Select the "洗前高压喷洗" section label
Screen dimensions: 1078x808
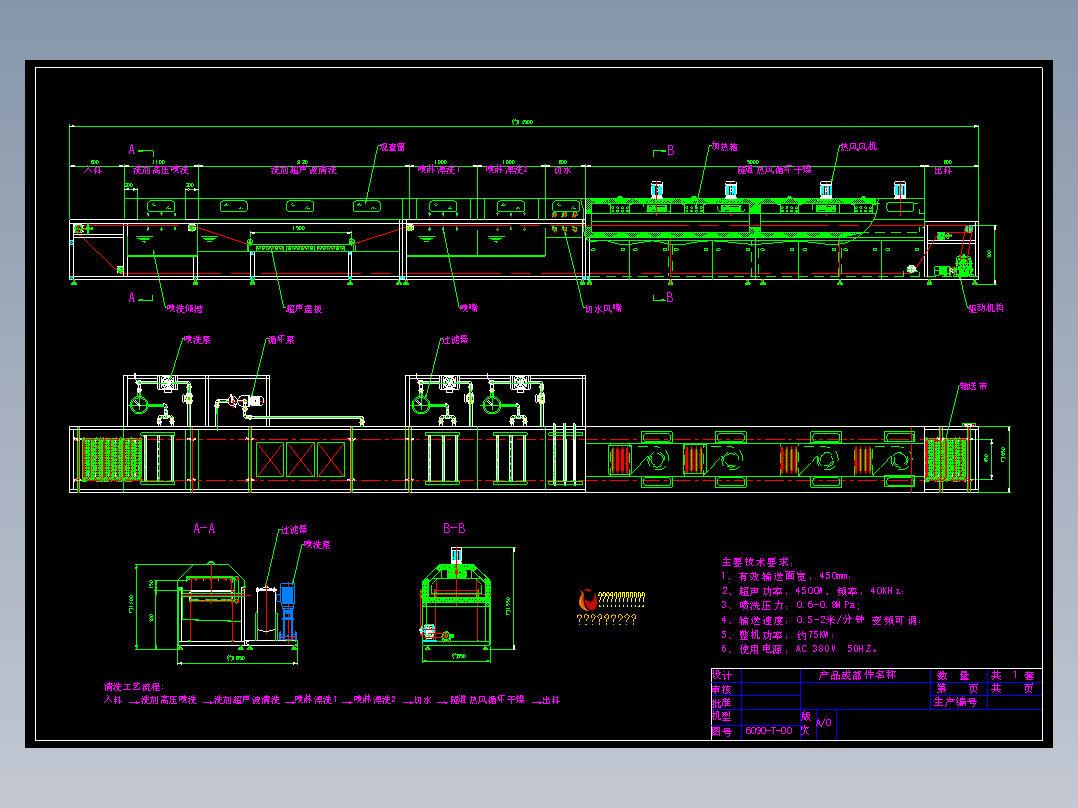(x=161, y=170)
